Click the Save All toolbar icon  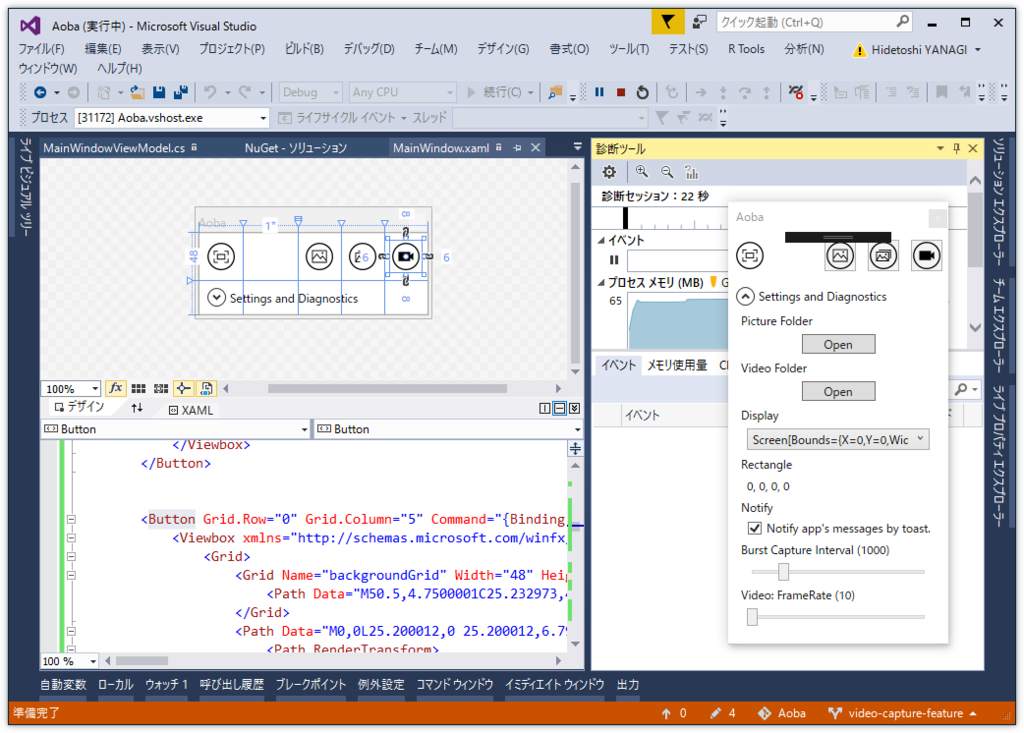click(181, 92)
